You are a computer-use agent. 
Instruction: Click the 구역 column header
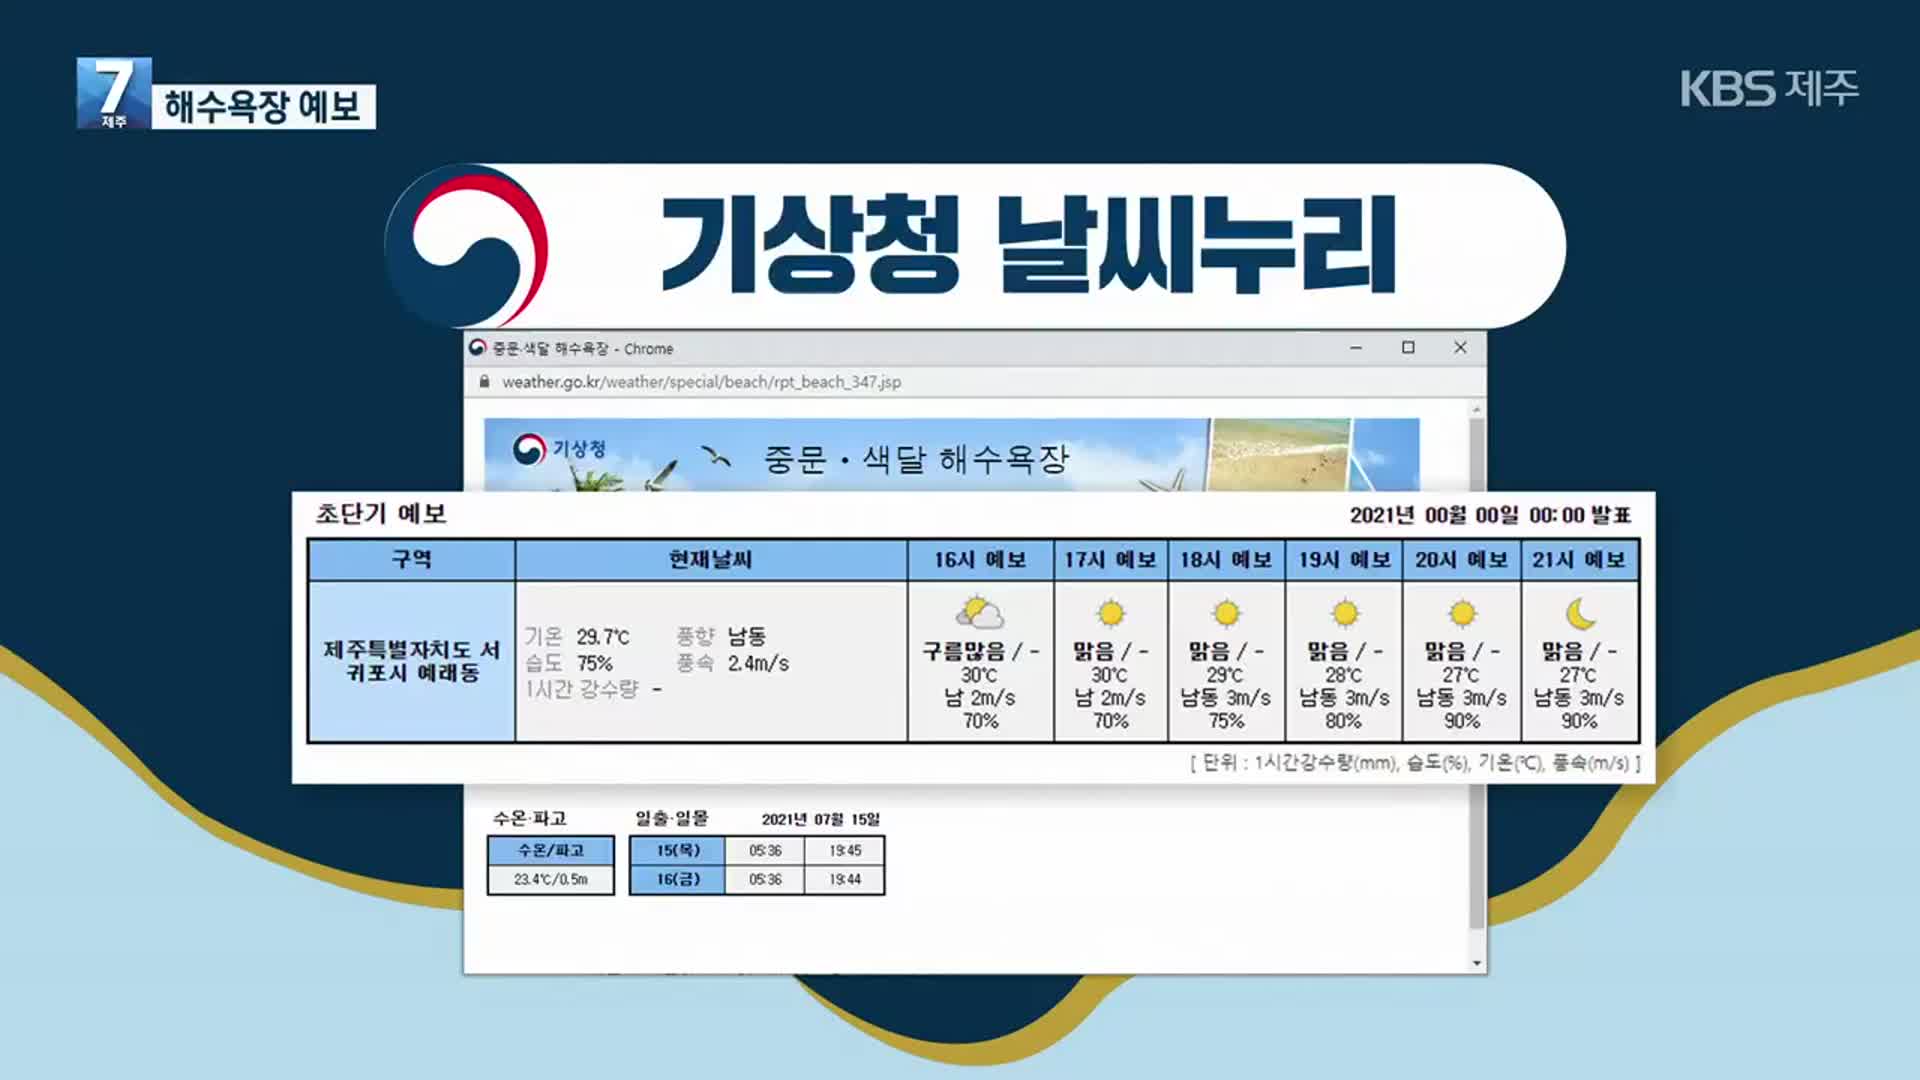click(x=412, y=560)
